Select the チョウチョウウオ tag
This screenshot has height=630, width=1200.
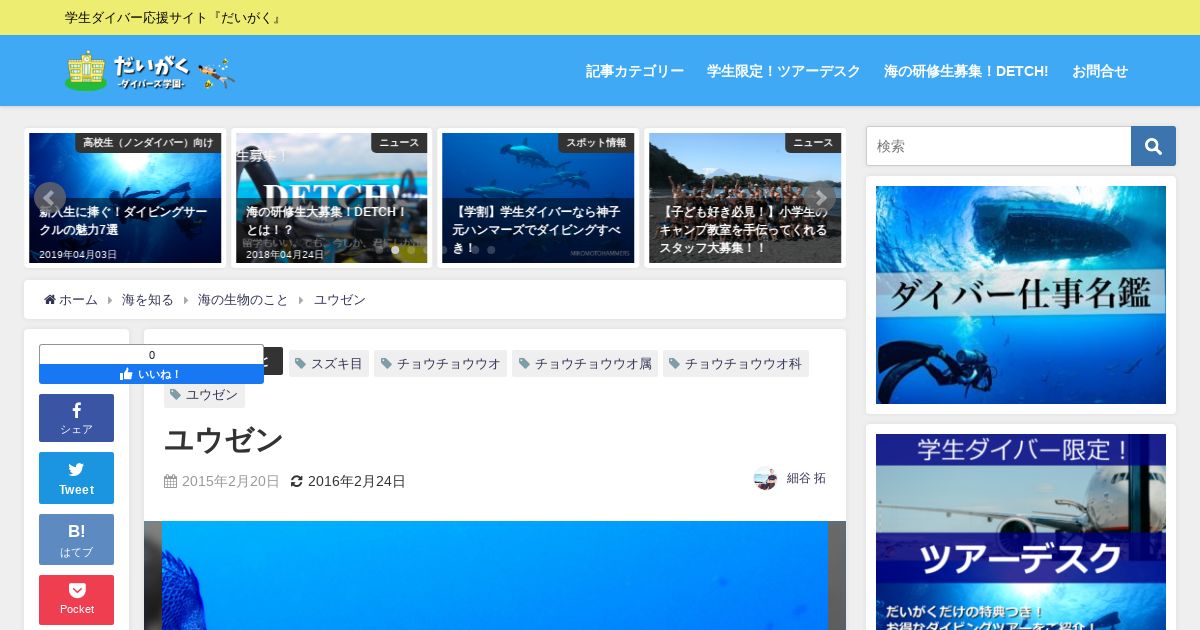point(440,363)
